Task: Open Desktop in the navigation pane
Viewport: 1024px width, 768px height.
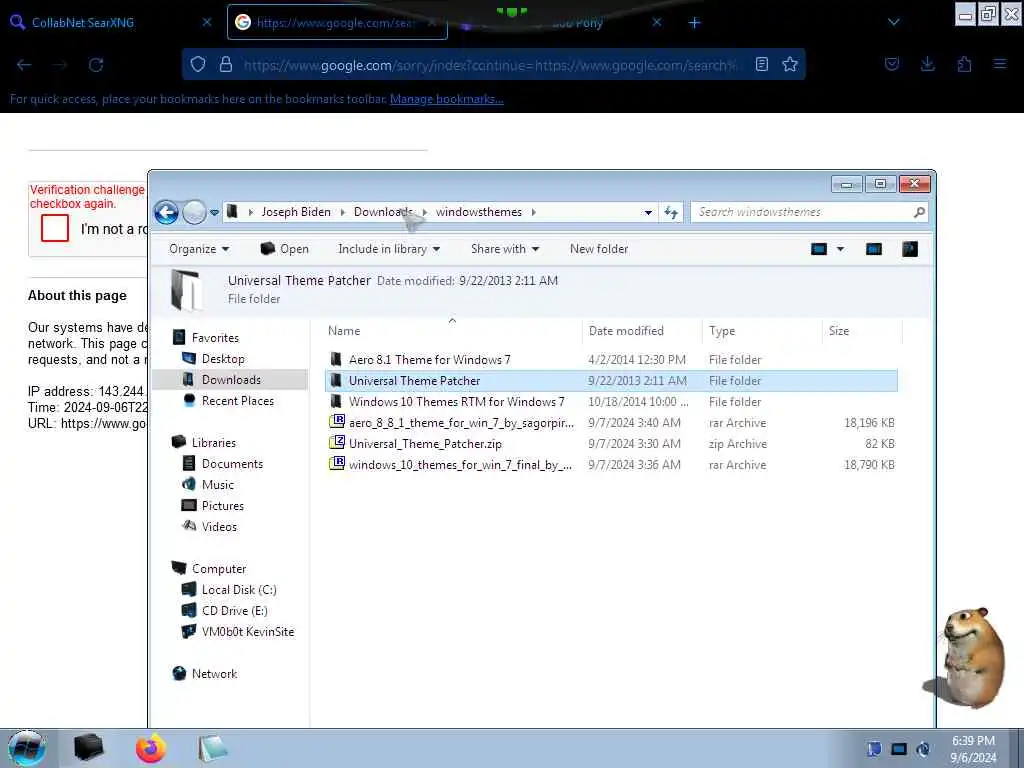Action: click(223, 359)
